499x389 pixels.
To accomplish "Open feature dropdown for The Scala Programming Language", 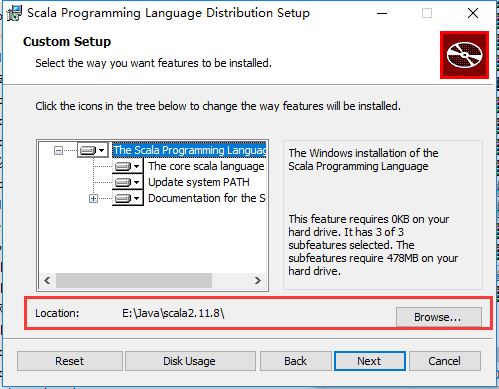I will pyautogui.click(x=93, y=150).
